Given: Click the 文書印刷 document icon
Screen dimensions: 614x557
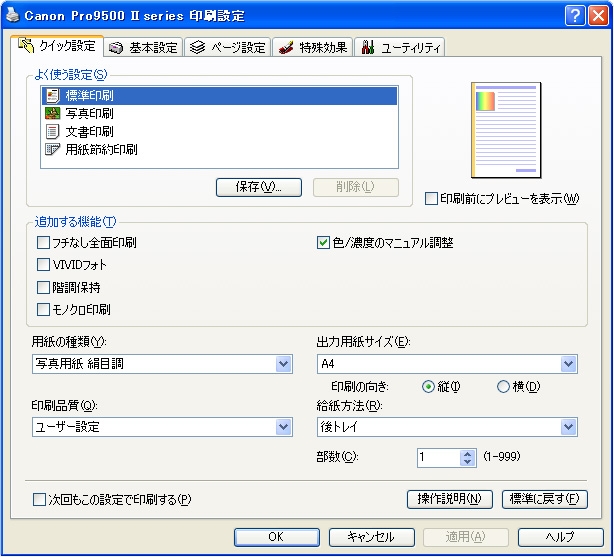Looking at the screenshot, I should pos(52,132).
